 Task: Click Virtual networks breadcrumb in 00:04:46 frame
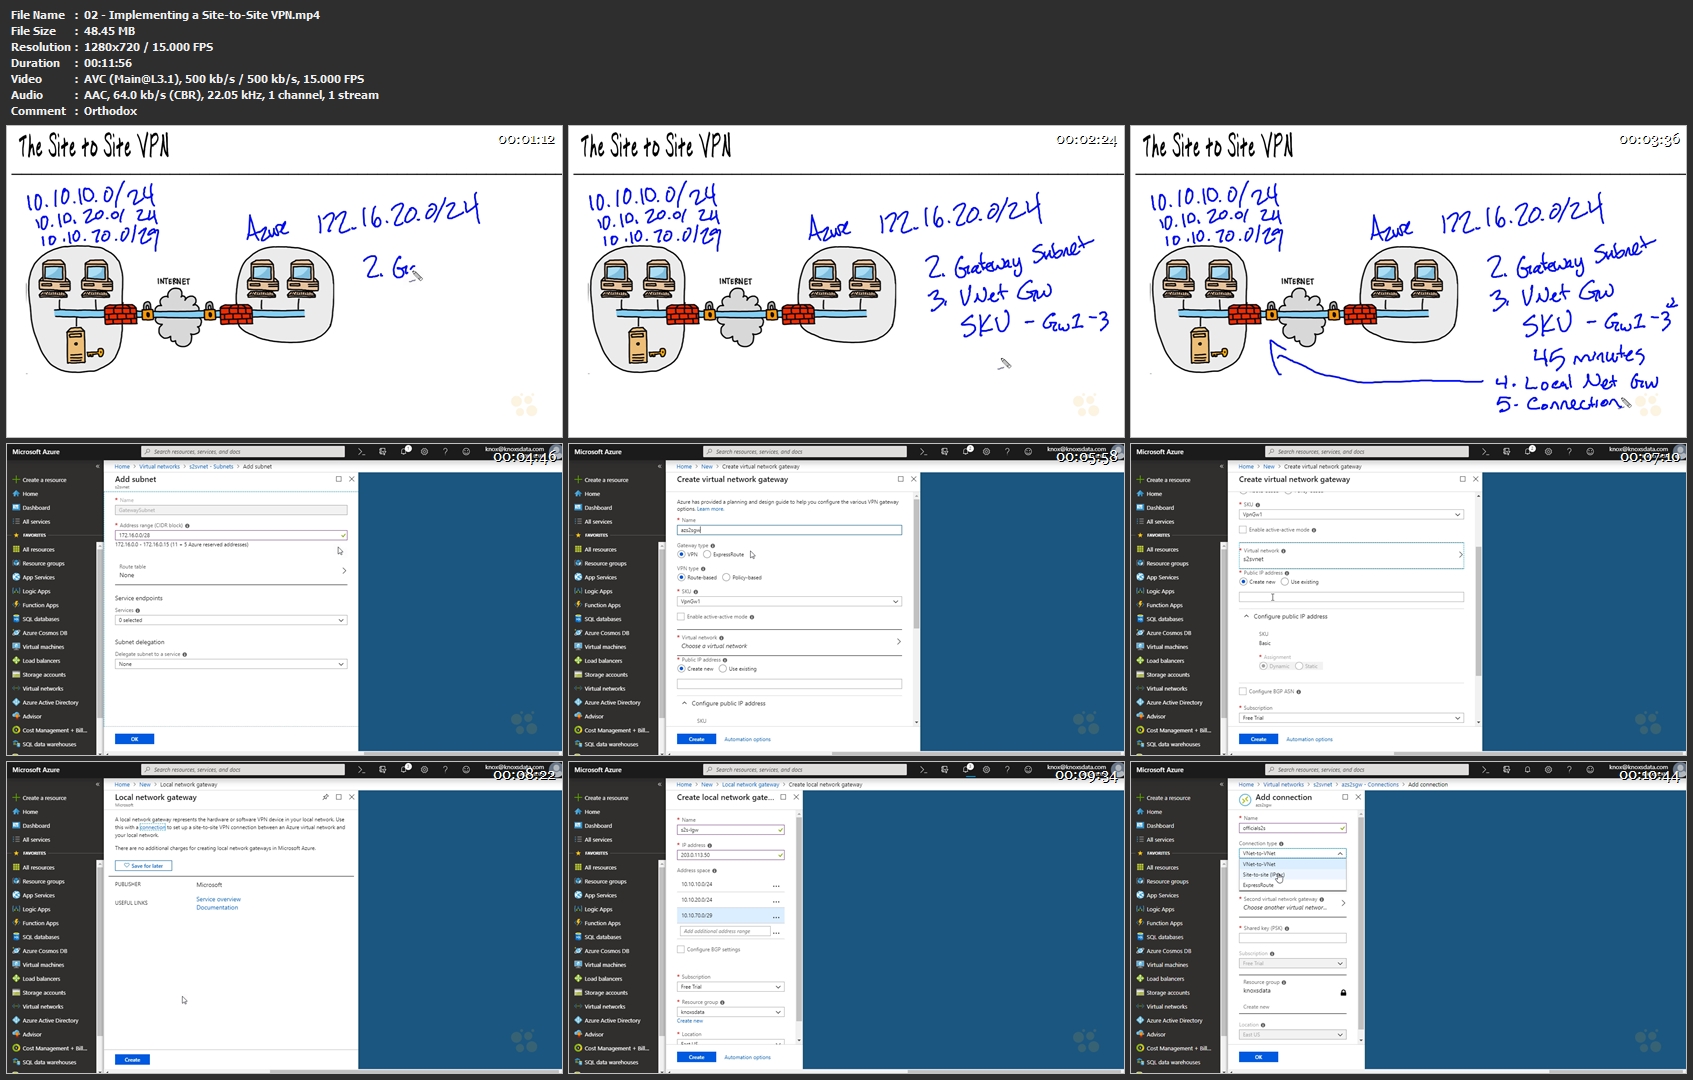pos(160,466)
